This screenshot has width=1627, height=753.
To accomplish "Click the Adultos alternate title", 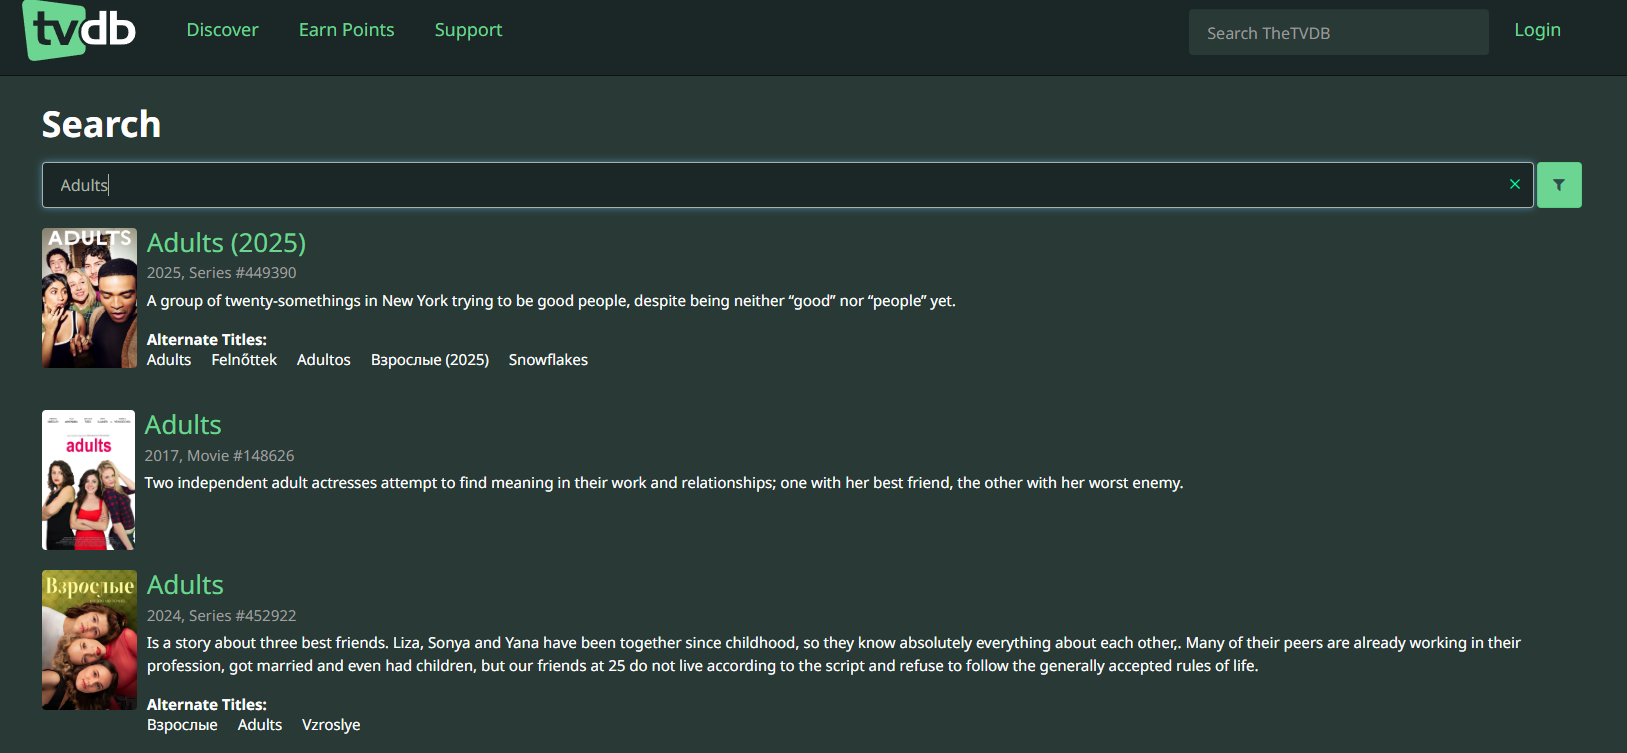I will (x=323, y=360).
